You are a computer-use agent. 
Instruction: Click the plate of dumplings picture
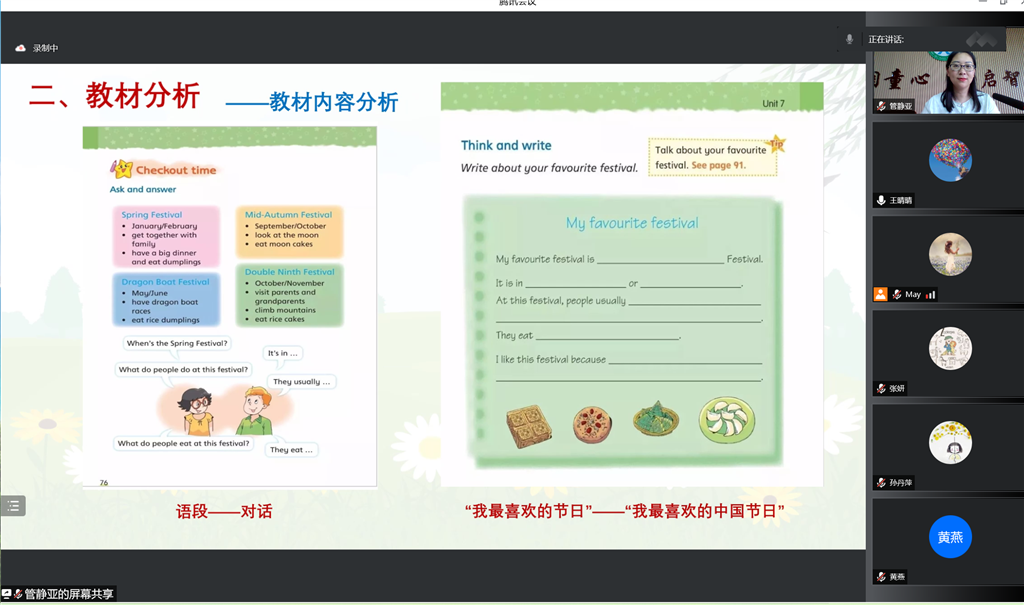coord(727,420)
